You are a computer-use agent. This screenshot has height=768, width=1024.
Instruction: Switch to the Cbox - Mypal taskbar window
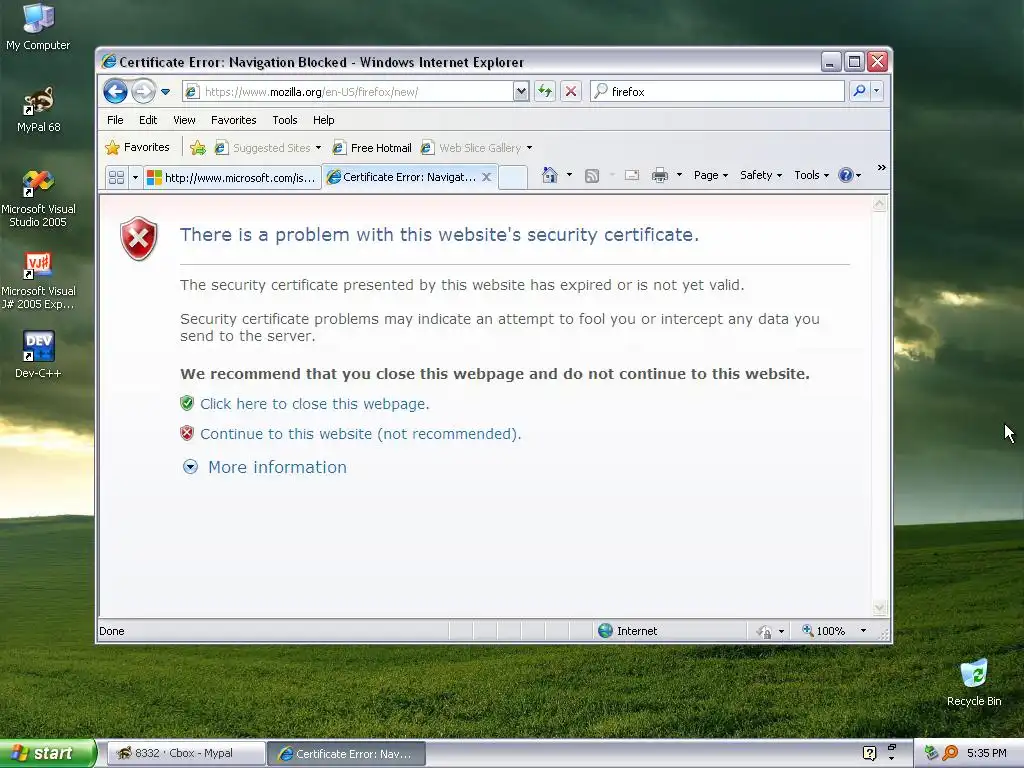pos(185,753)
